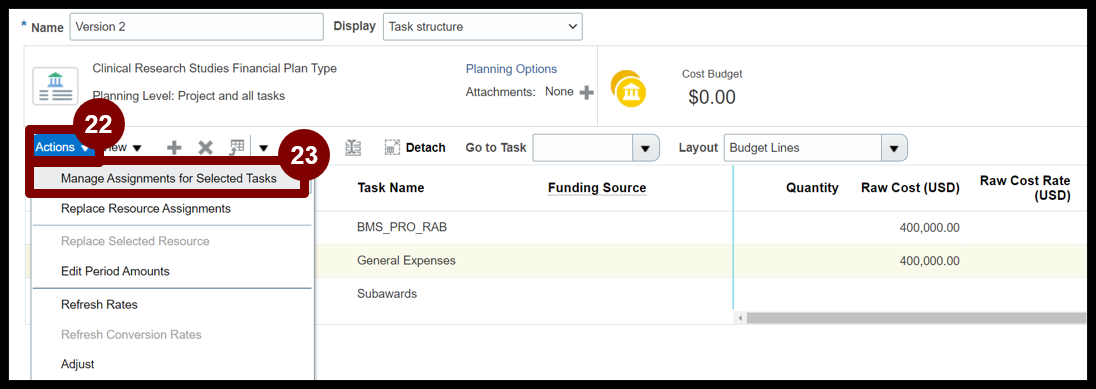The height and width of the screenshot is (389, 1096).
Task: Open the Planning Options link
Action: tap(511, 69)
